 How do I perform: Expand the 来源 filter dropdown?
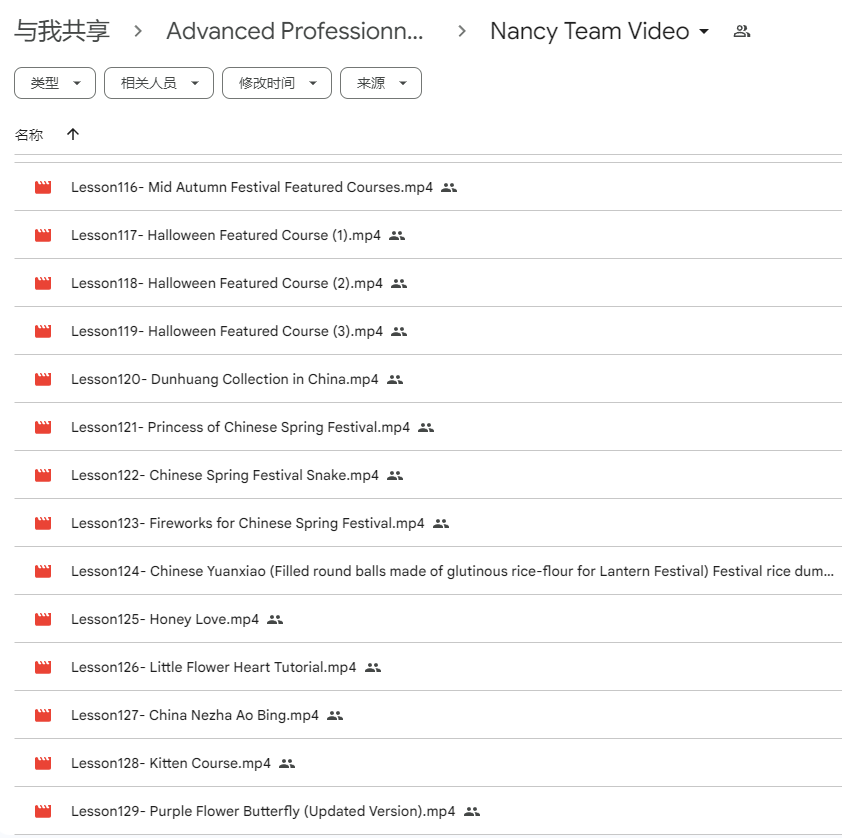coord(380,83)
